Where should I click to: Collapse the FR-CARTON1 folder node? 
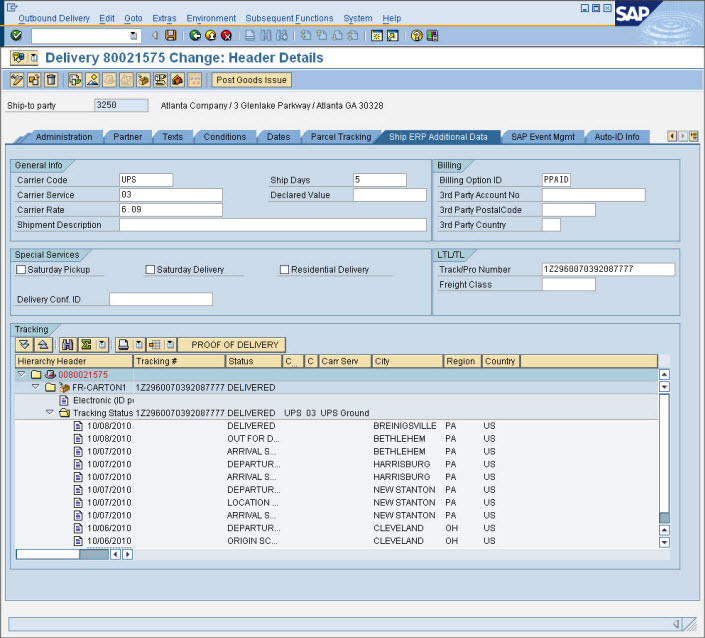[x=36, y=387]
